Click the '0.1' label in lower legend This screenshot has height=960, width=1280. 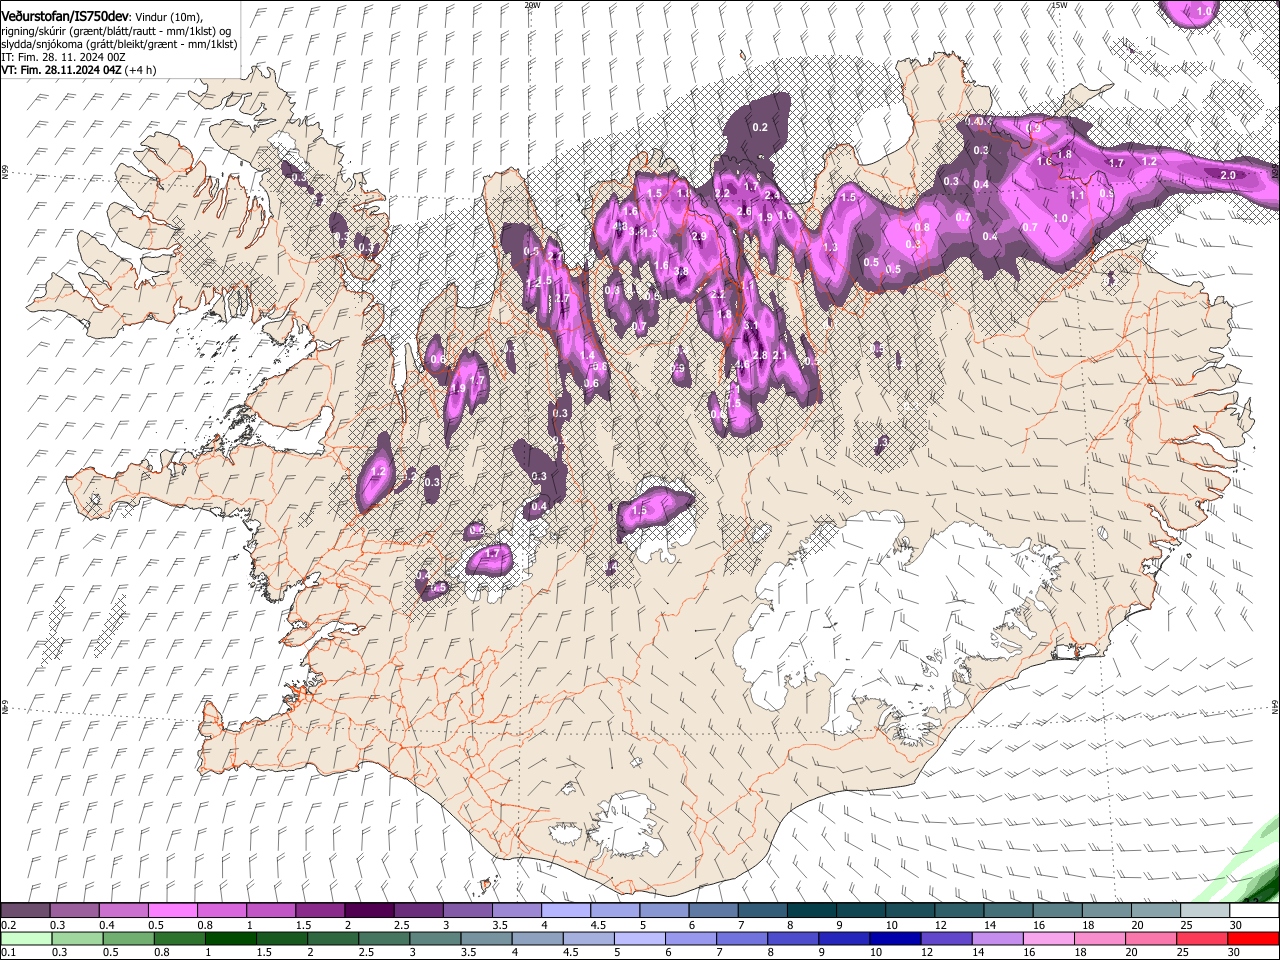click(8, 953)
